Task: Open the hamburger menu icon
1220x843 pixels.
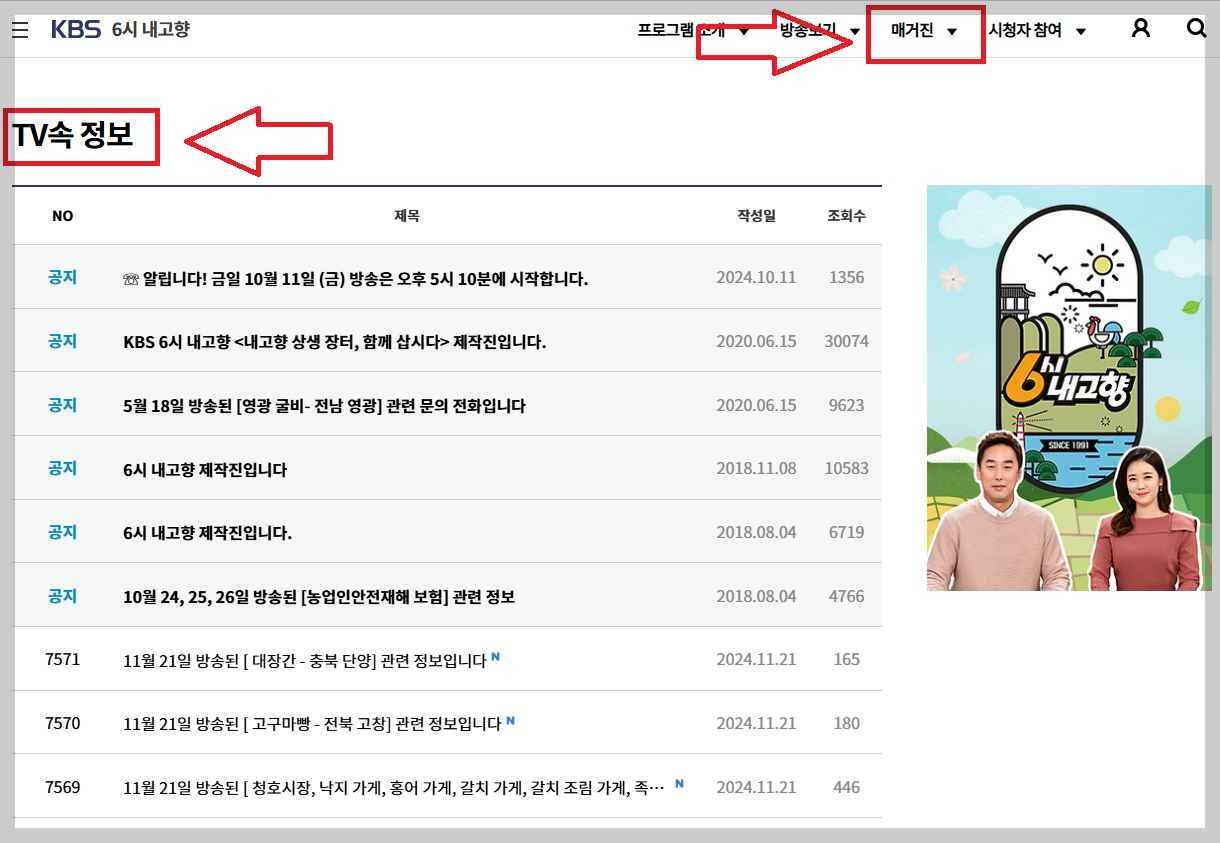Action: coord(20,30)
